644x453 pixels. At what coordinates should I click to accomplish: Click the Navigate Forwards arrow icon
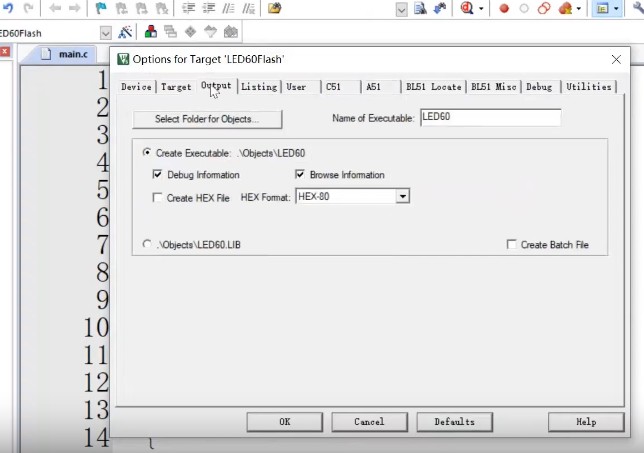74,8
